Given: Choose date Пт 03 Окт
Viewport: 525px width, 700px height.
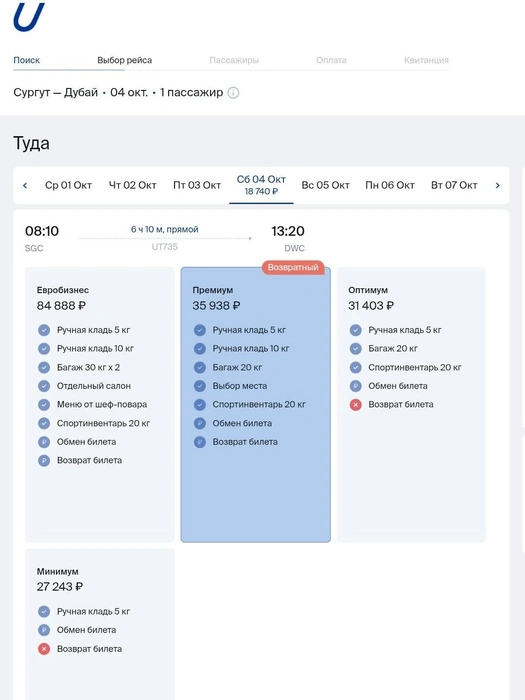Looking at the screenshot, I should tap(197, 185).
